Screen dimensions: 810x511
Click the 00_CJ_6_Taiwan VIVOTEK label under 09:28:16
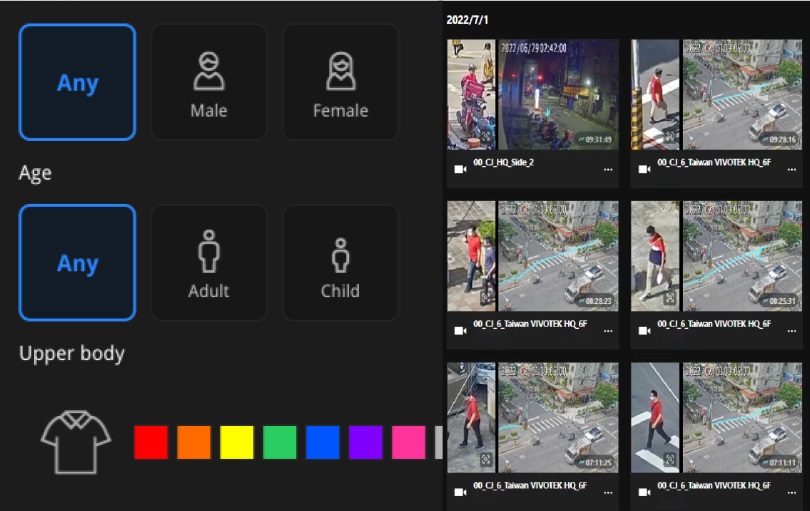click(713, 162)
